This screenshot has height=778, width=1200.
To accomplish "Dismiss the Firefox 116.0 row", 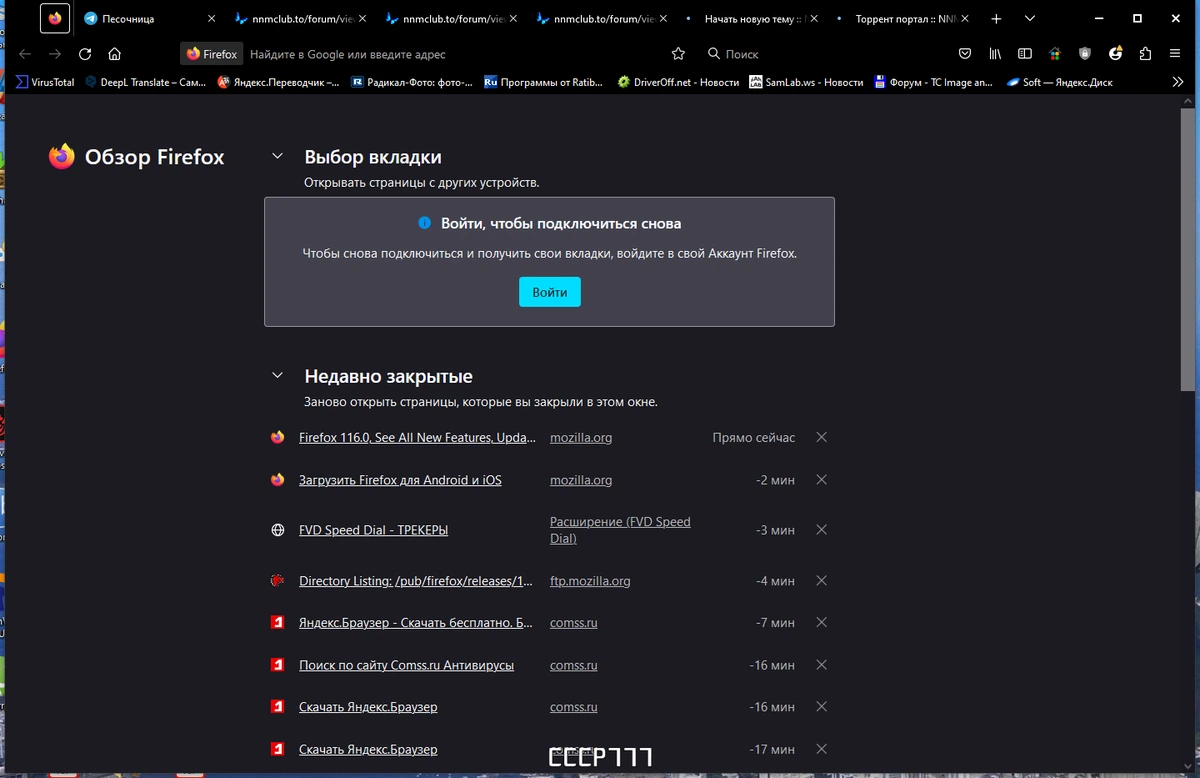I will (821, 438).
